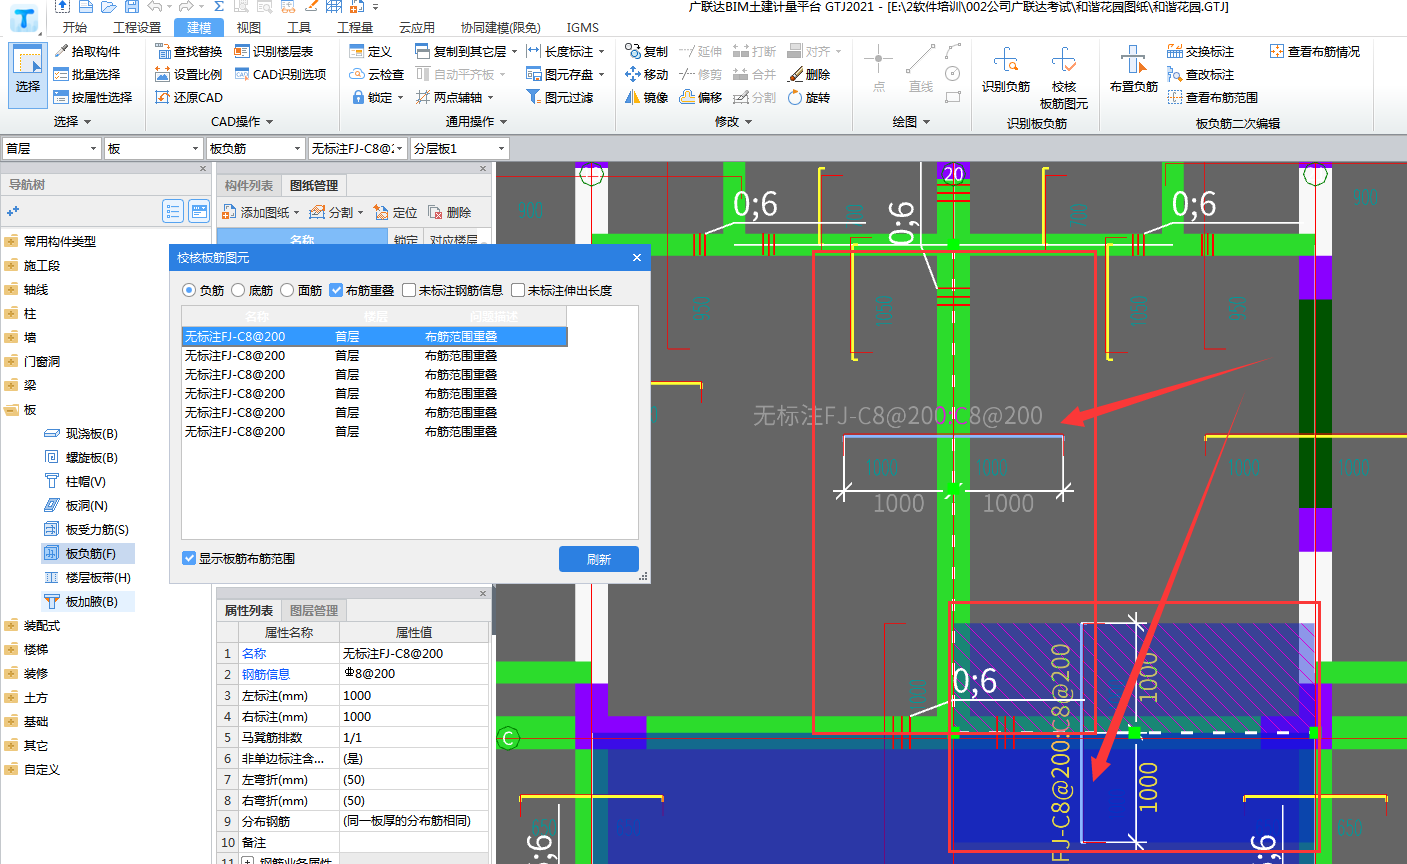
Task: Click 镜像 mirror tool
Action: coord(647,97)
